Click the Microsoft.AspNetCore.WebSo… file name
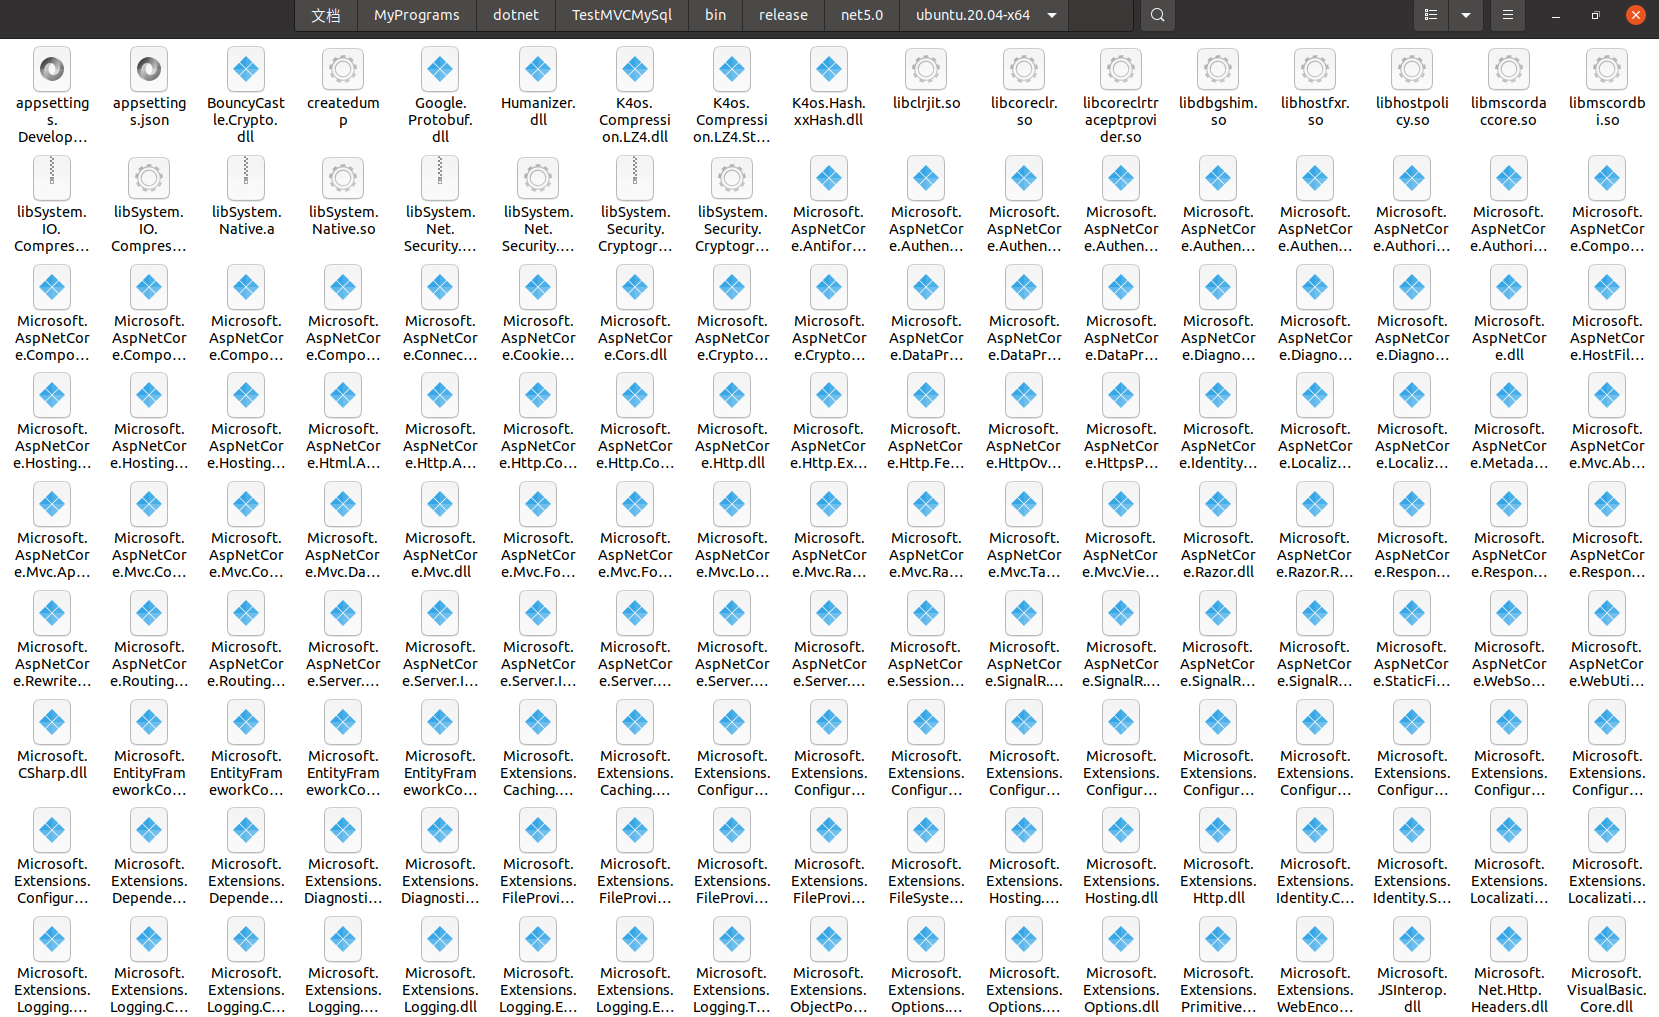This screenshot has height=1017, width=1659. pos(1509,664)
